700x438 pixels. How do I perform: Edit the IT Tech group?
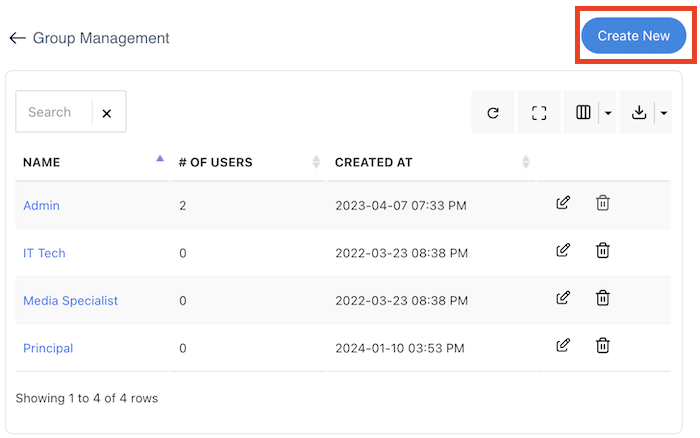click(x=563, y=250)
